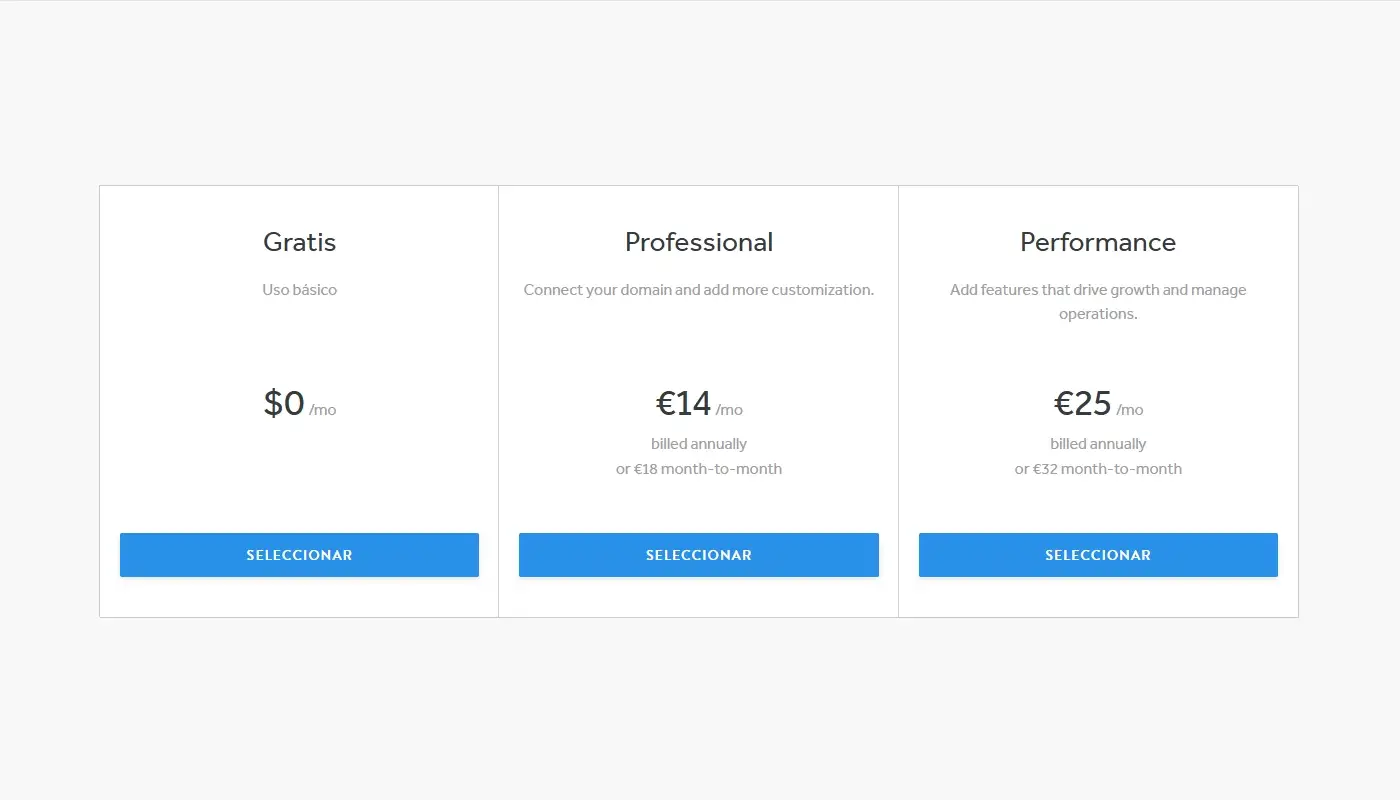Click the Performance plan description text
Screen dimensions: 1400x800
tap(1097, 301)
